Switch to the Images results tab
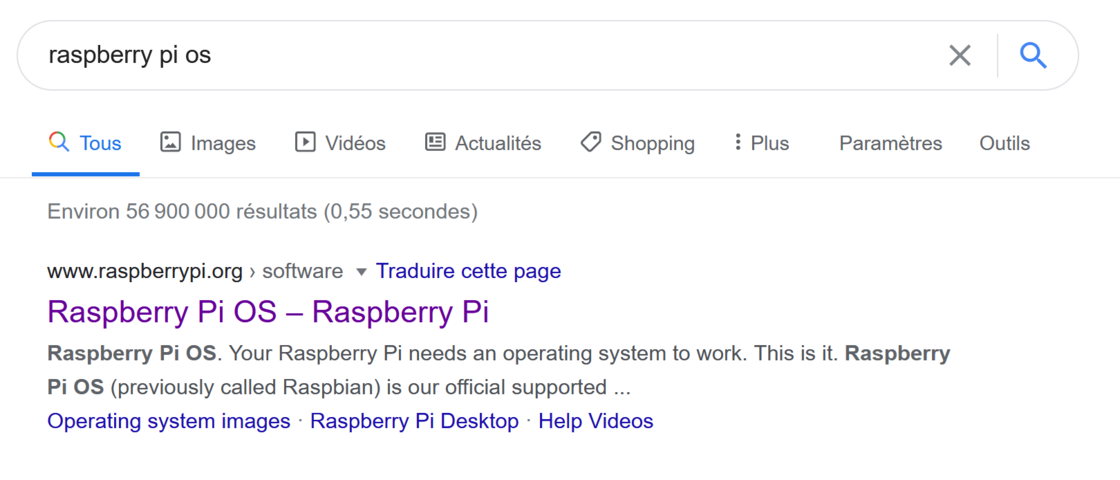This screenshot has width=1120, height=480. [x=208, y=143]
